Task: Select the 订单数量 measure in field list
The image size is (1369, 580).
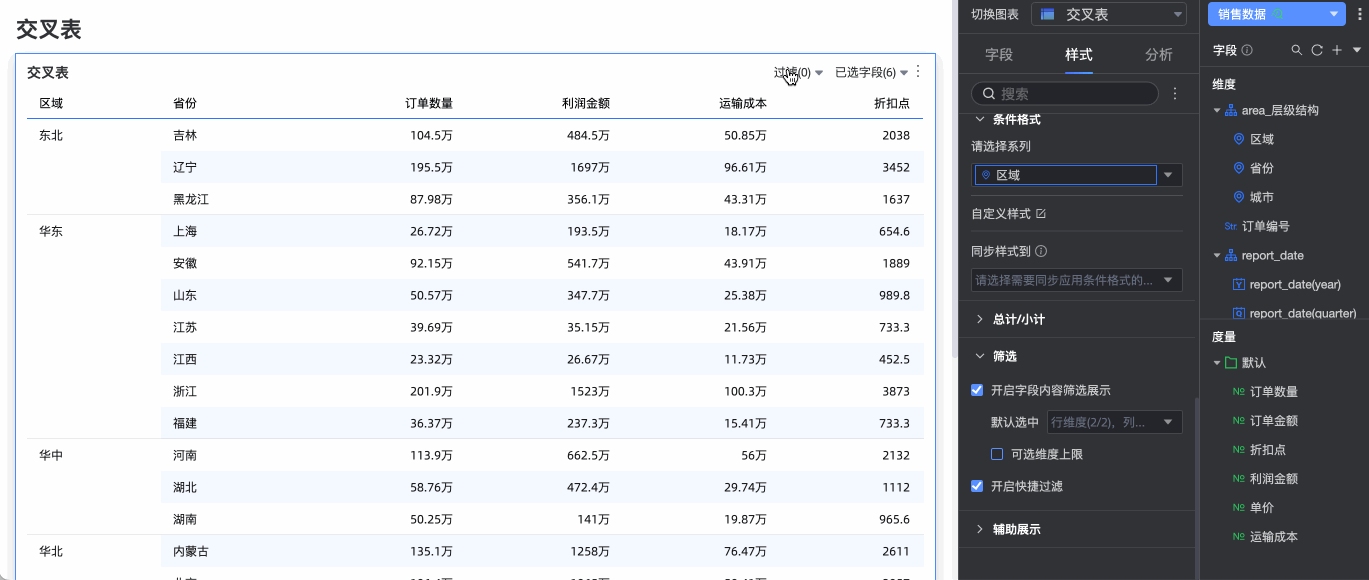Action: tap(1274, 392)
